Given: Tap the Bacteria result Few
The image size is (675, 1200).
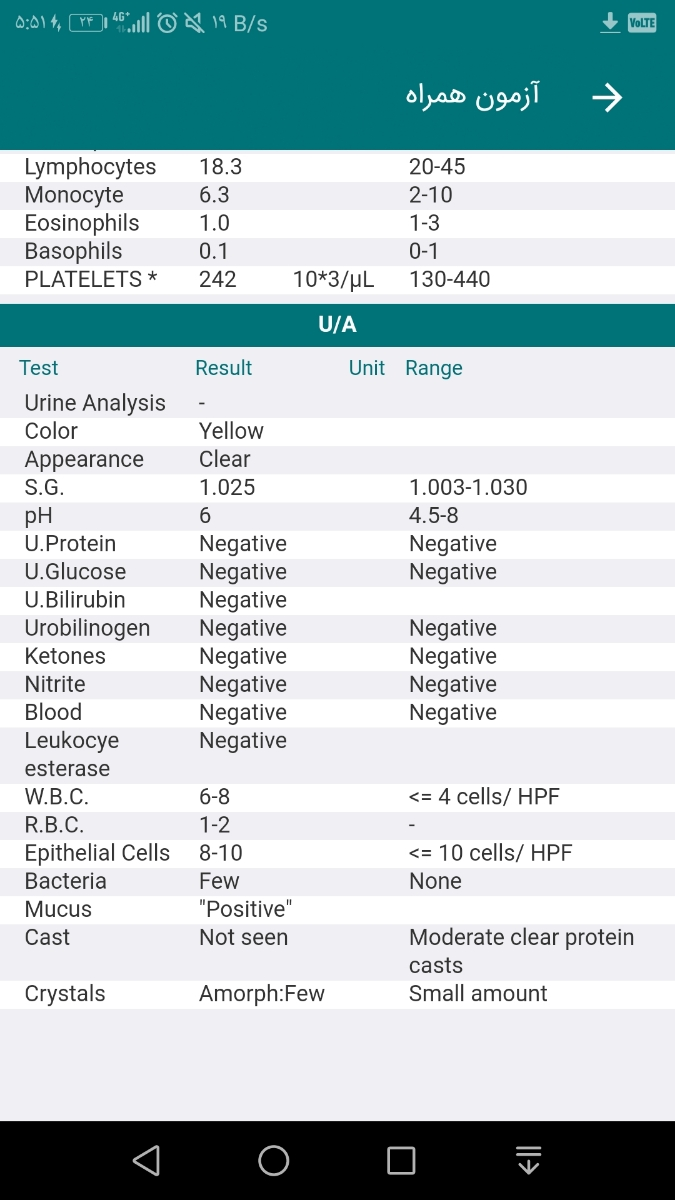Looking at the screenshot, I should tap(218, 881).
